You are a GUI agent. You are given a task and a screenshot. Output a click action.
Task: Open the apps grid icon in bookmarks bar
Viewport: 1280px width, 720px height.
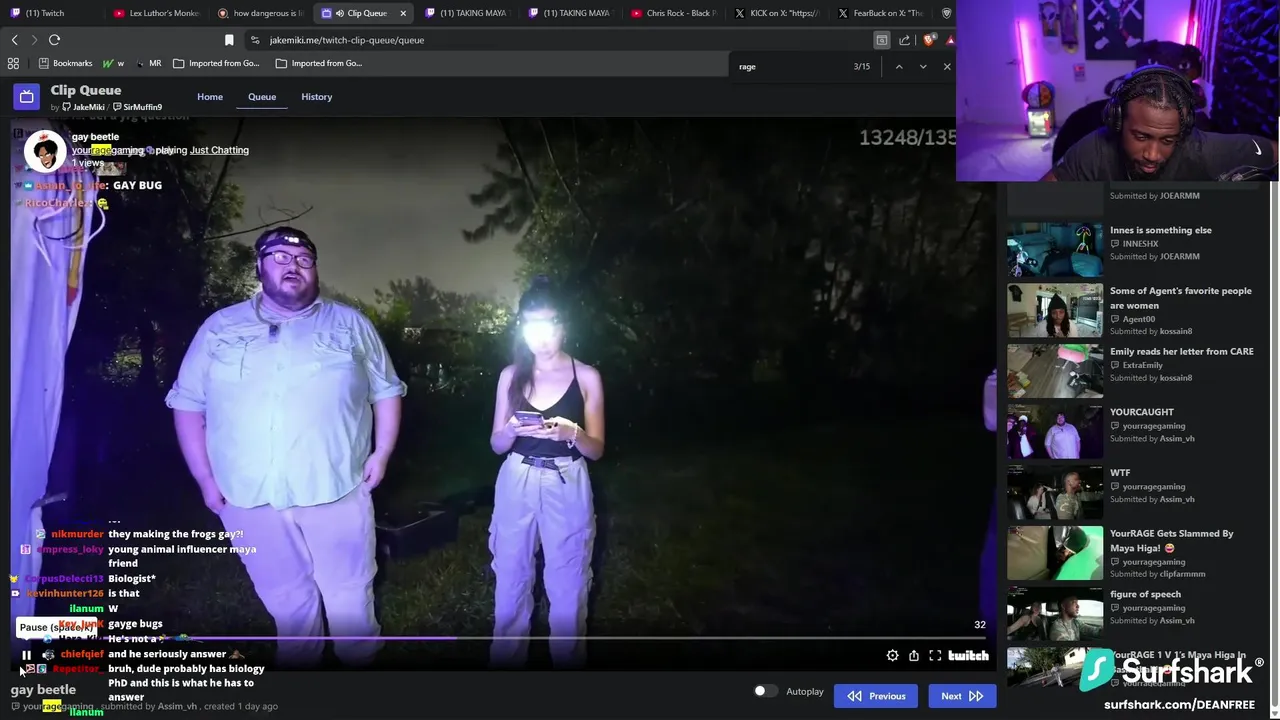coord(13,63)
